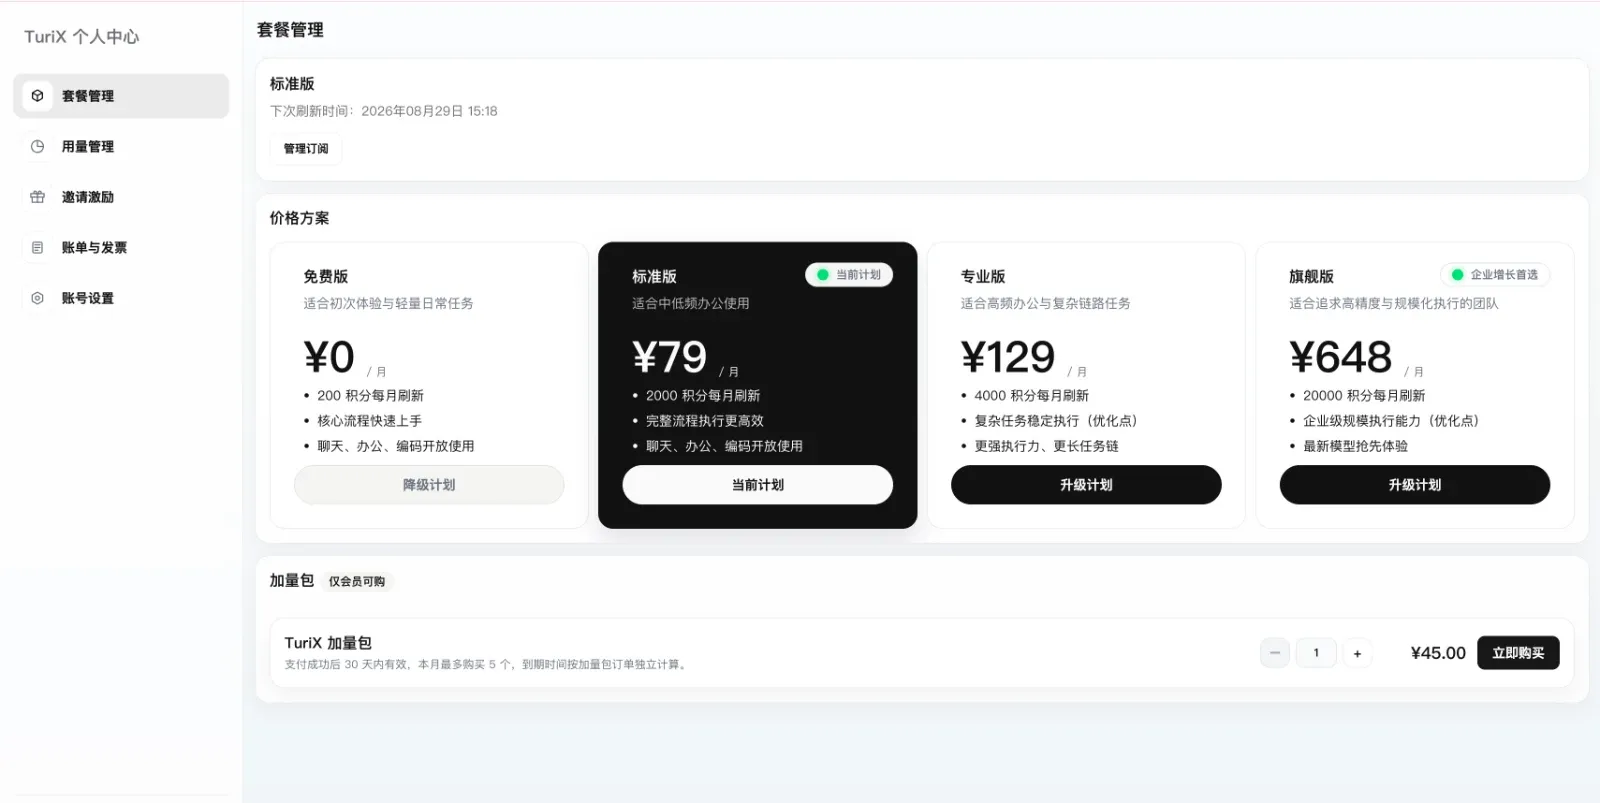Click '最新模型抢先体验' text
The image size is (1600, 803).
[x=1355, y=446]
